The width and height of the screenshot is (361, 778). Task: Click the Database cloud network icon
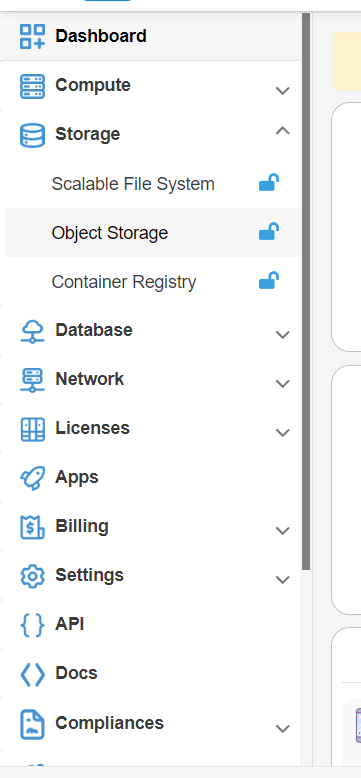click(32, 331)
